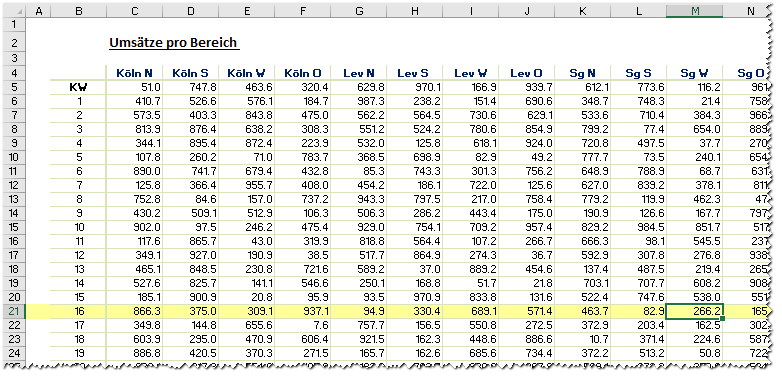782x378 pixels.
Task: Click the Köln N column heading
Action: click(134, 73)
